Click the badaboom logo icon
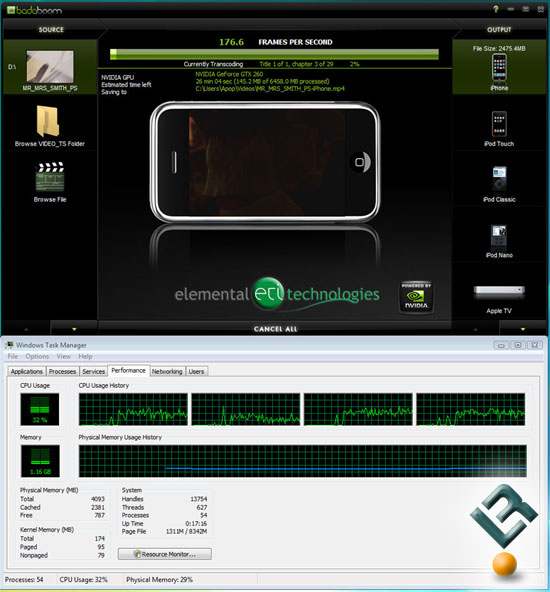 coord(11,10)
